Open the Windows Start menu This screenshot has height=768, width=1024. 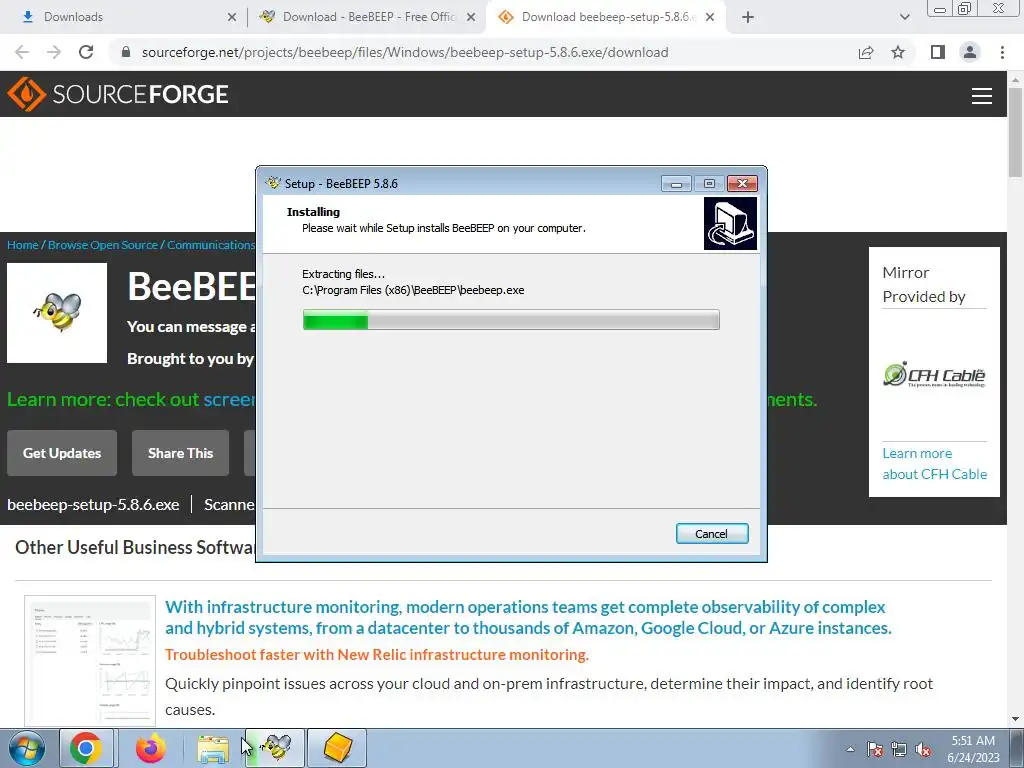27,748
